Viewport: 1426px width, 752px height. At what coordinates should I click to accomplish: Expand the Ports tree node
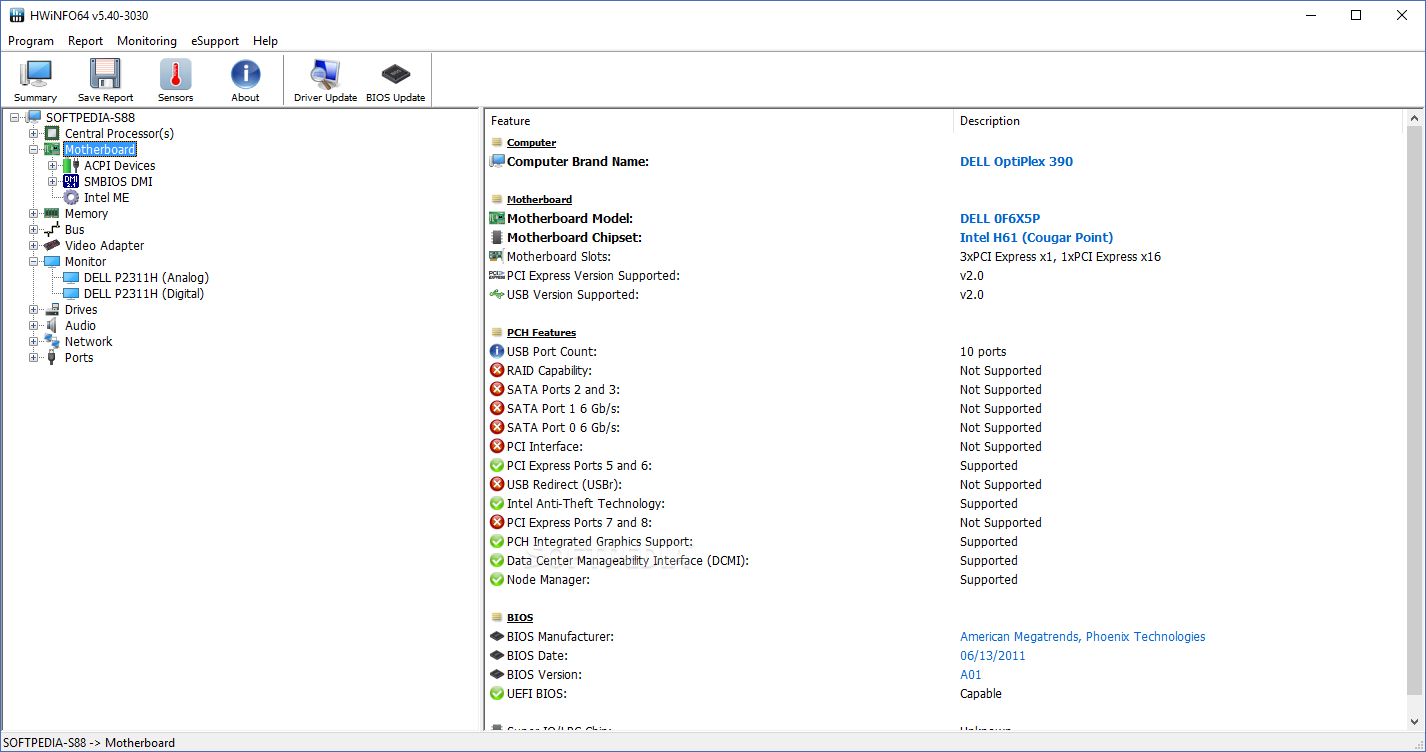(33, 358)
